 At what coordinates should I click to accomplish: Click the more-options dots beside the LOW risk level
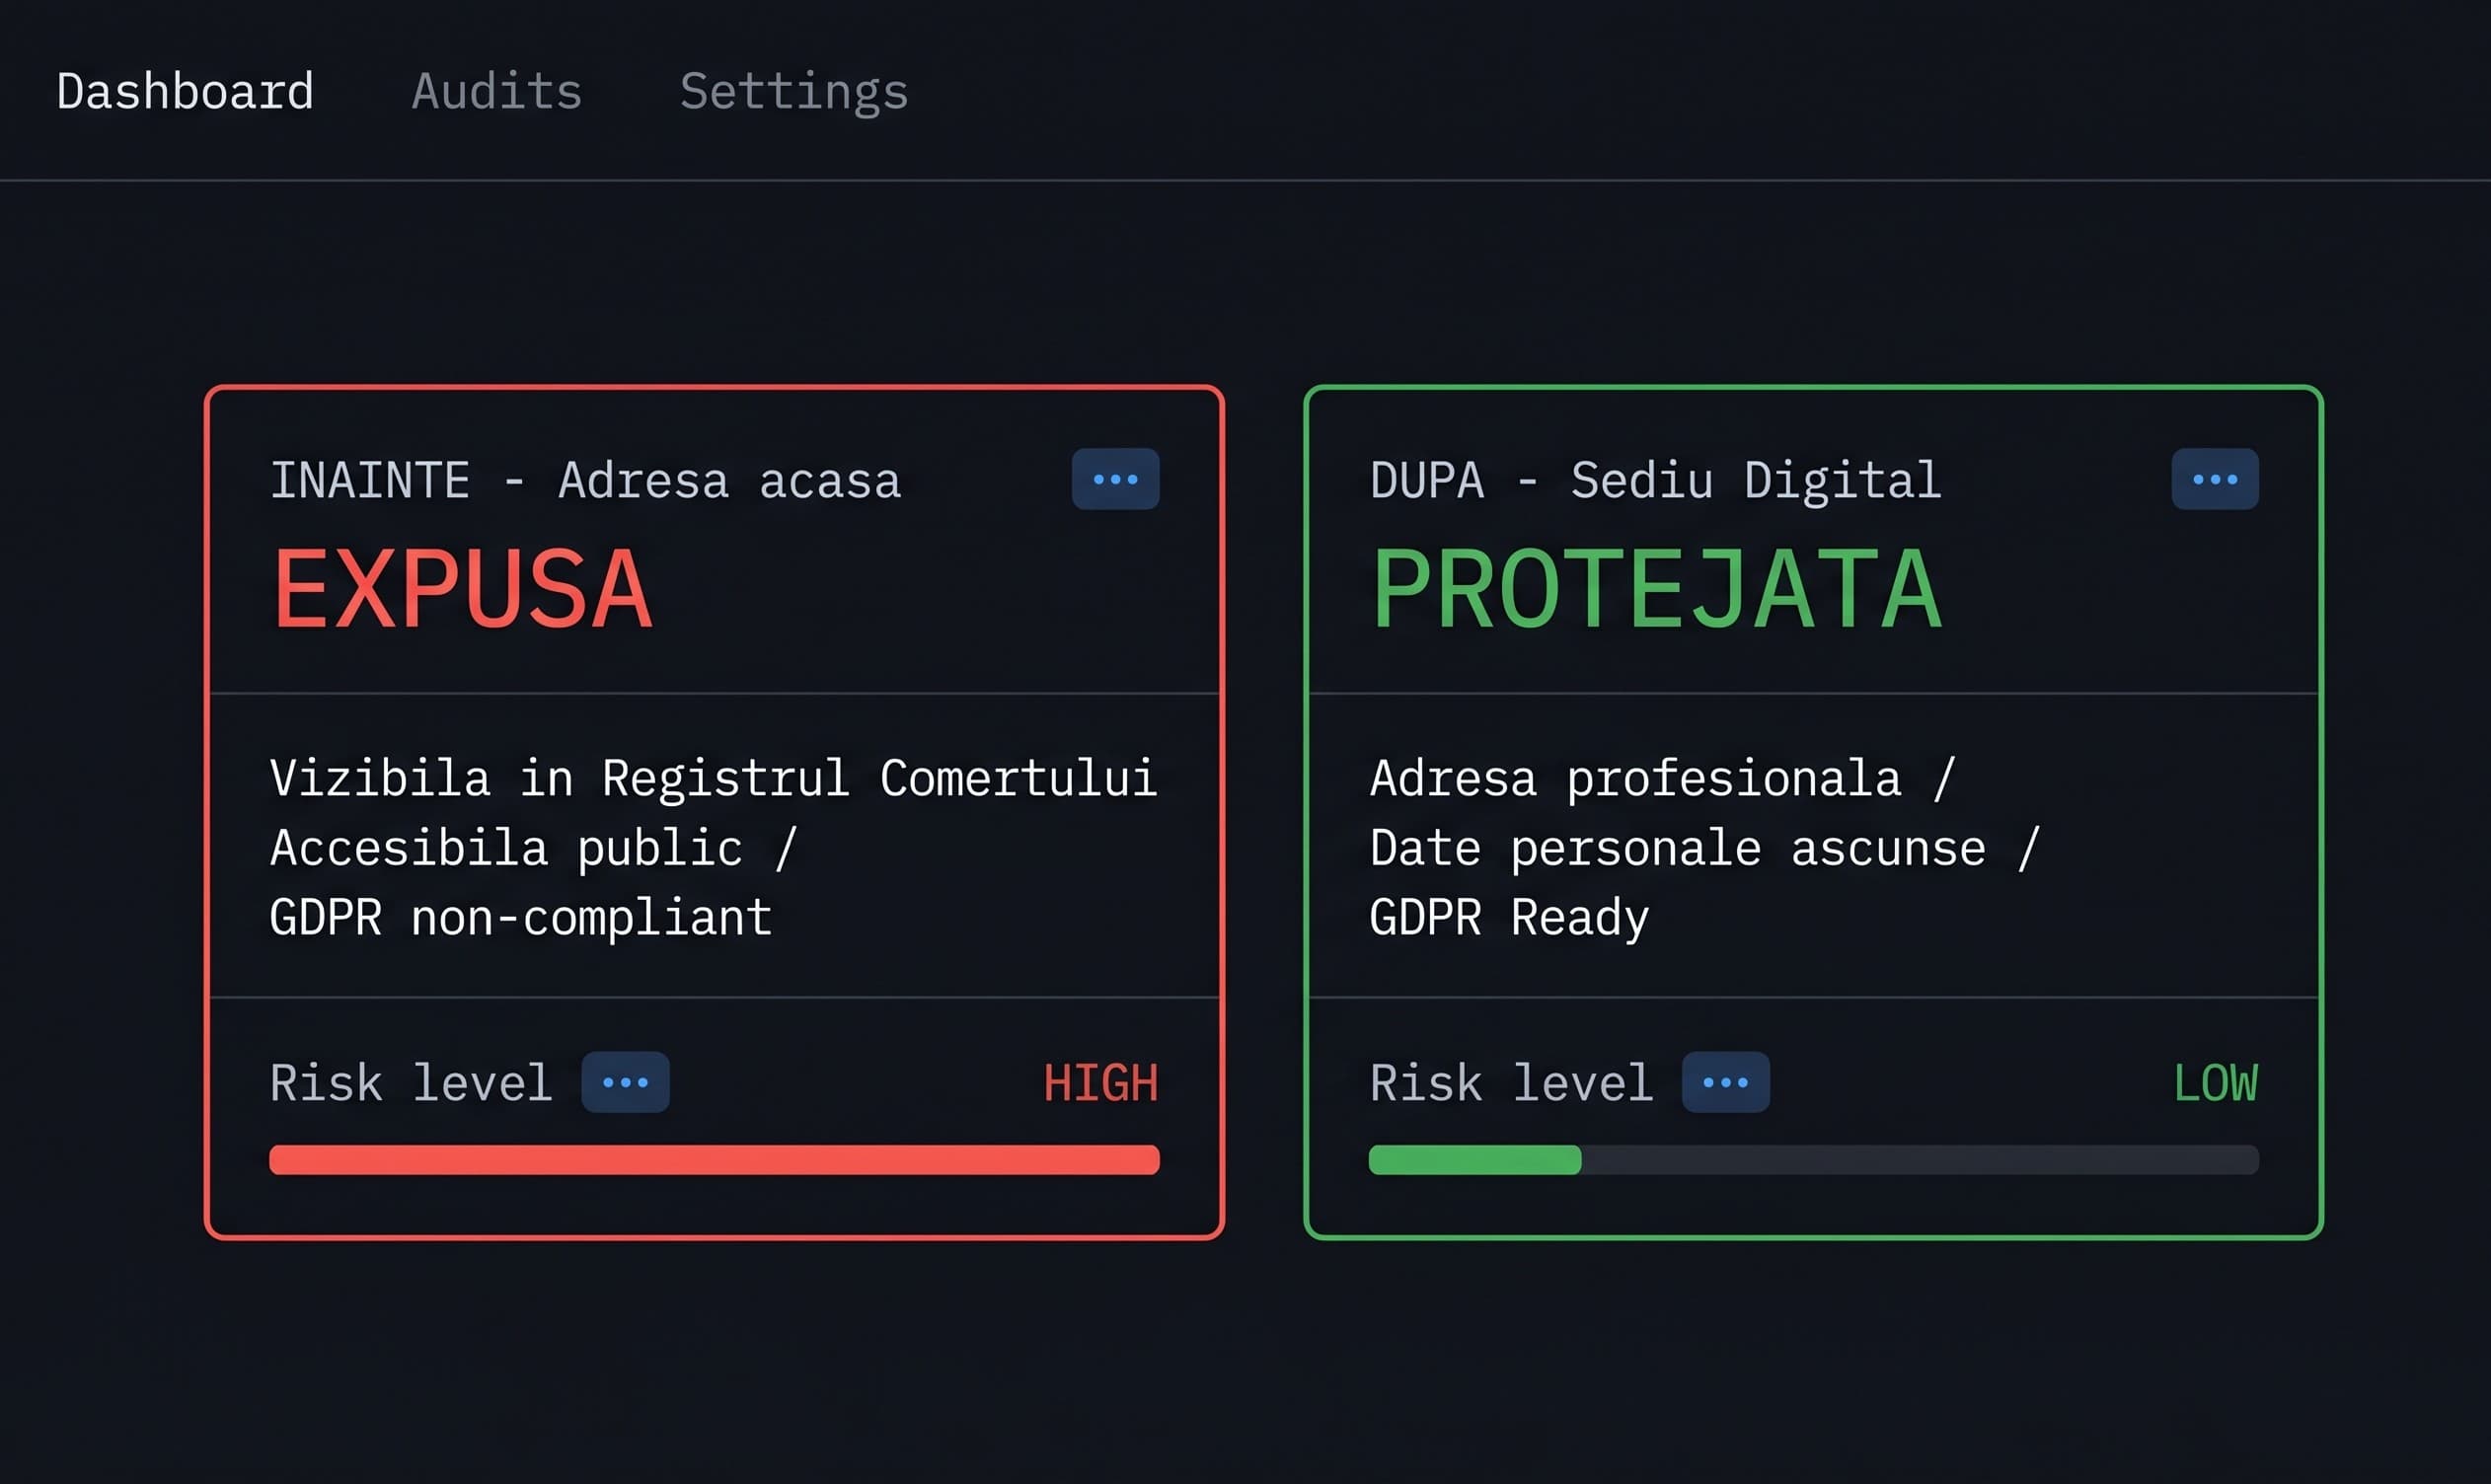(1725, 1082)
